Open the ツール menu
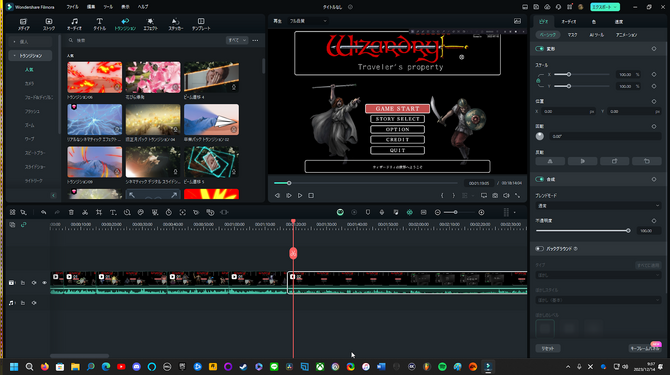Screen dimensions: 670x375 [108, 7]
